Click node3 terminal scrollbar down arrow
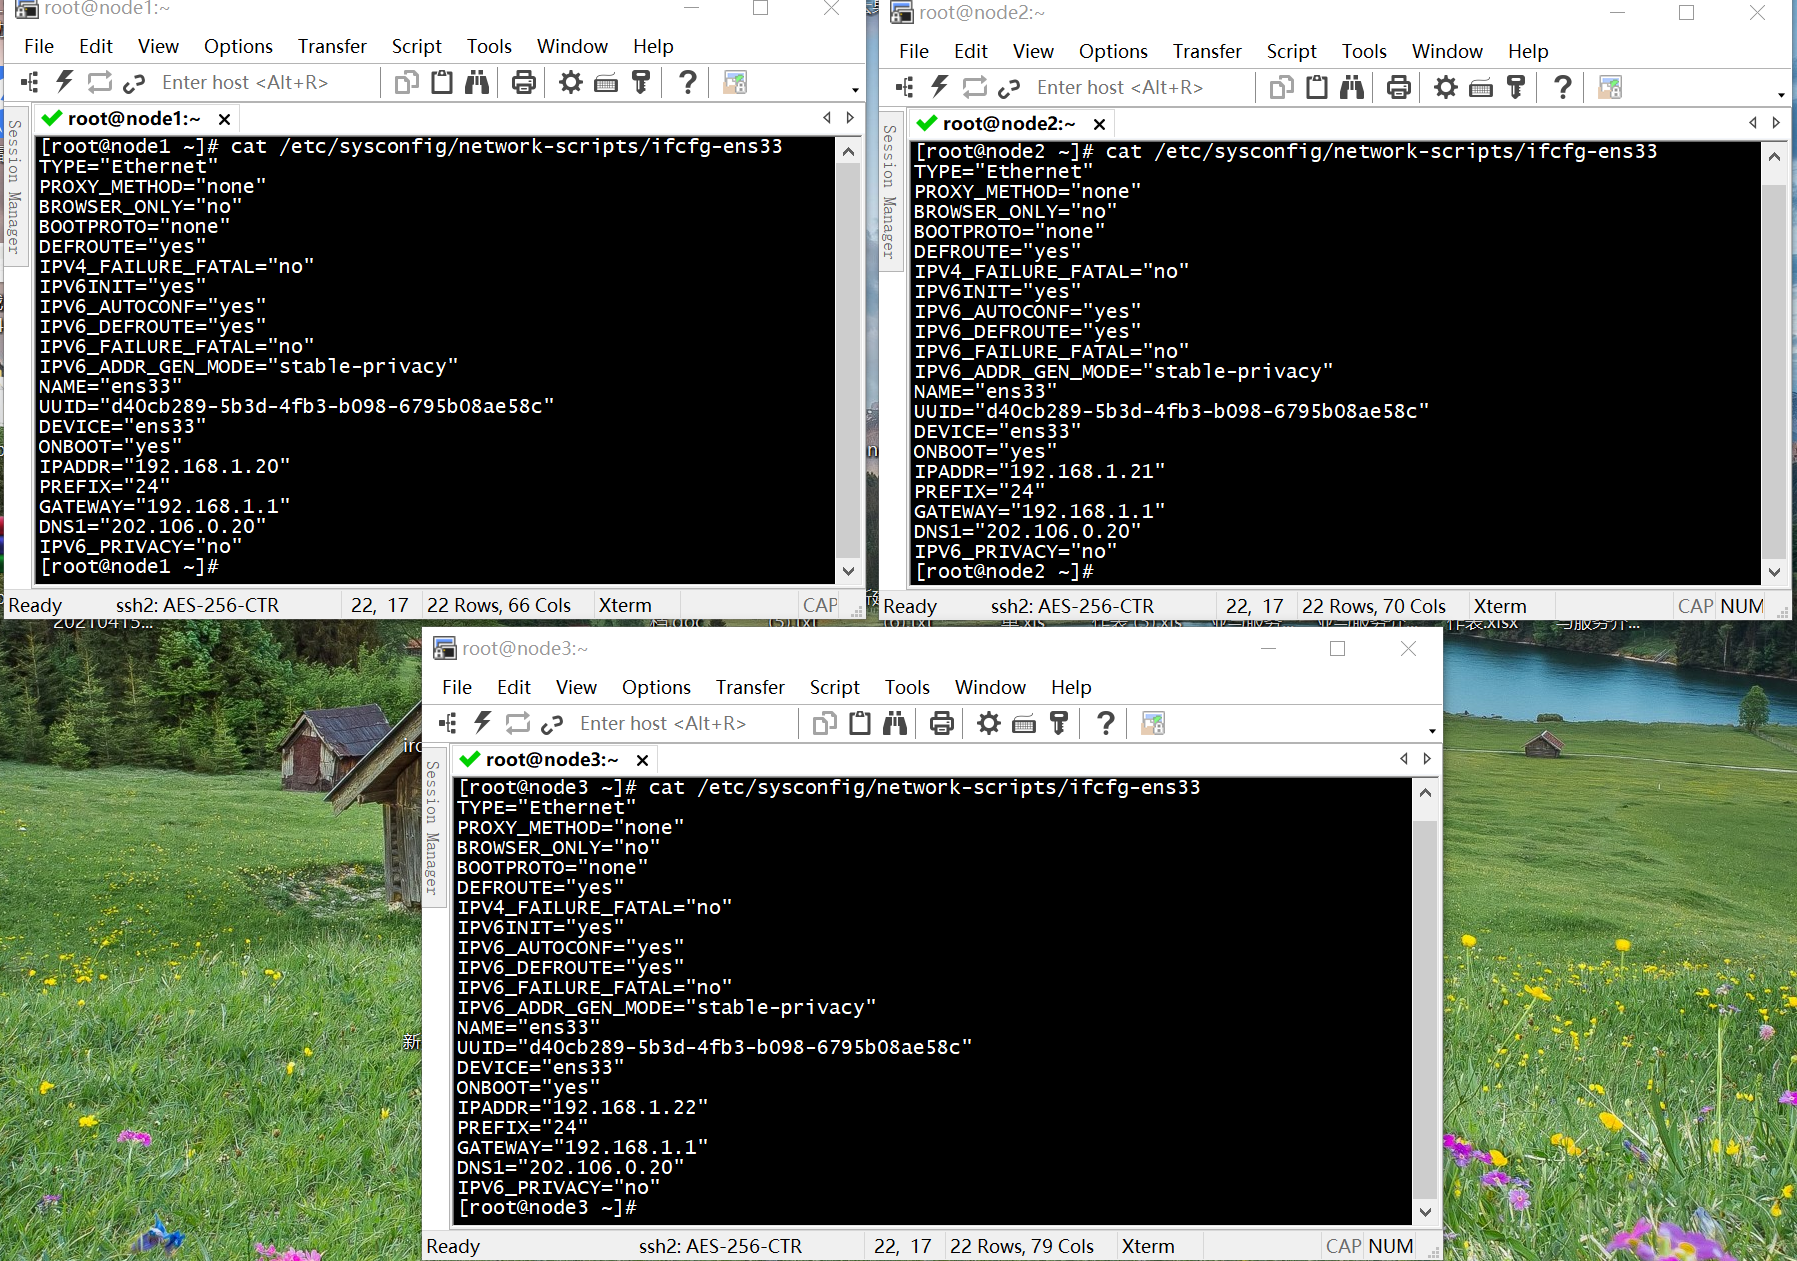This screenshot has height=1261, width=1797. click(x=1426, y=1211)
